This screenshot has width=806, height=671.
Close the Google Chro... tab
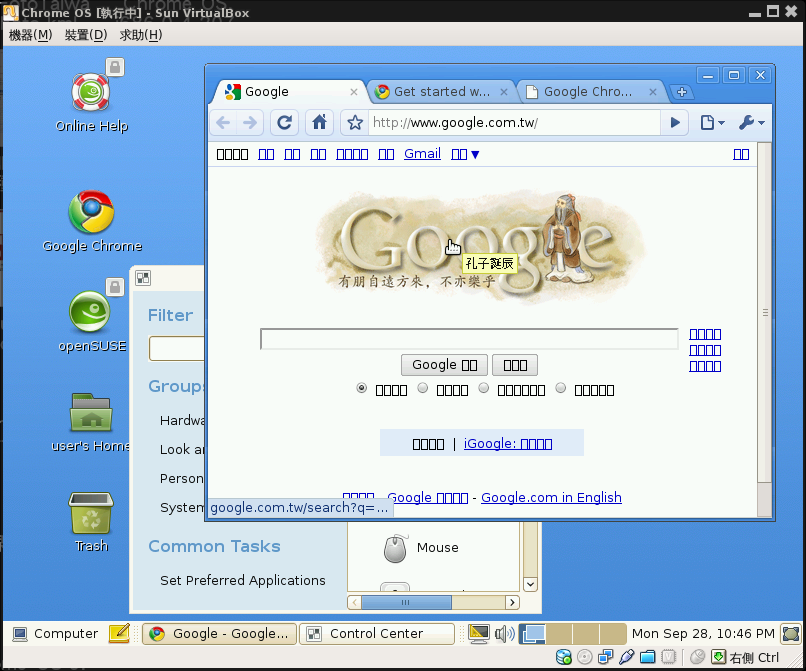coord(653,92)
